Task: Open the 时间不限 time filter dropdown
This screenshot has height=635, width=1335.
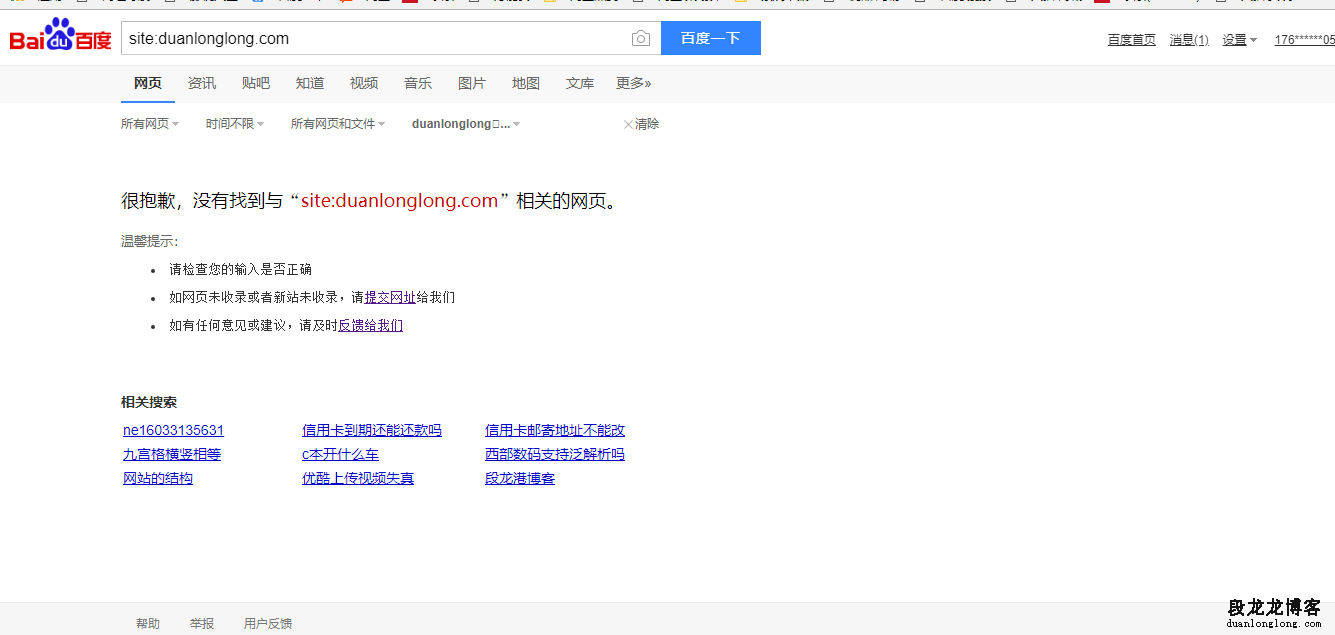Action: pos(234,124)
